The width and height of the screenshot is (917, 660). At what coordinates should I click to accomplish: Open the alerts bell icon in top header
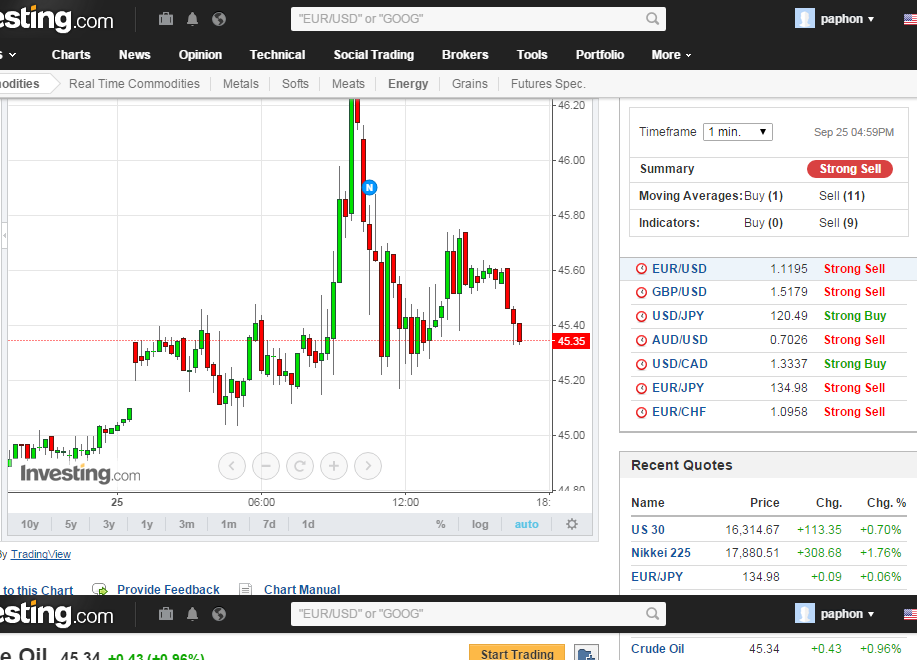[x=192, y=19]
